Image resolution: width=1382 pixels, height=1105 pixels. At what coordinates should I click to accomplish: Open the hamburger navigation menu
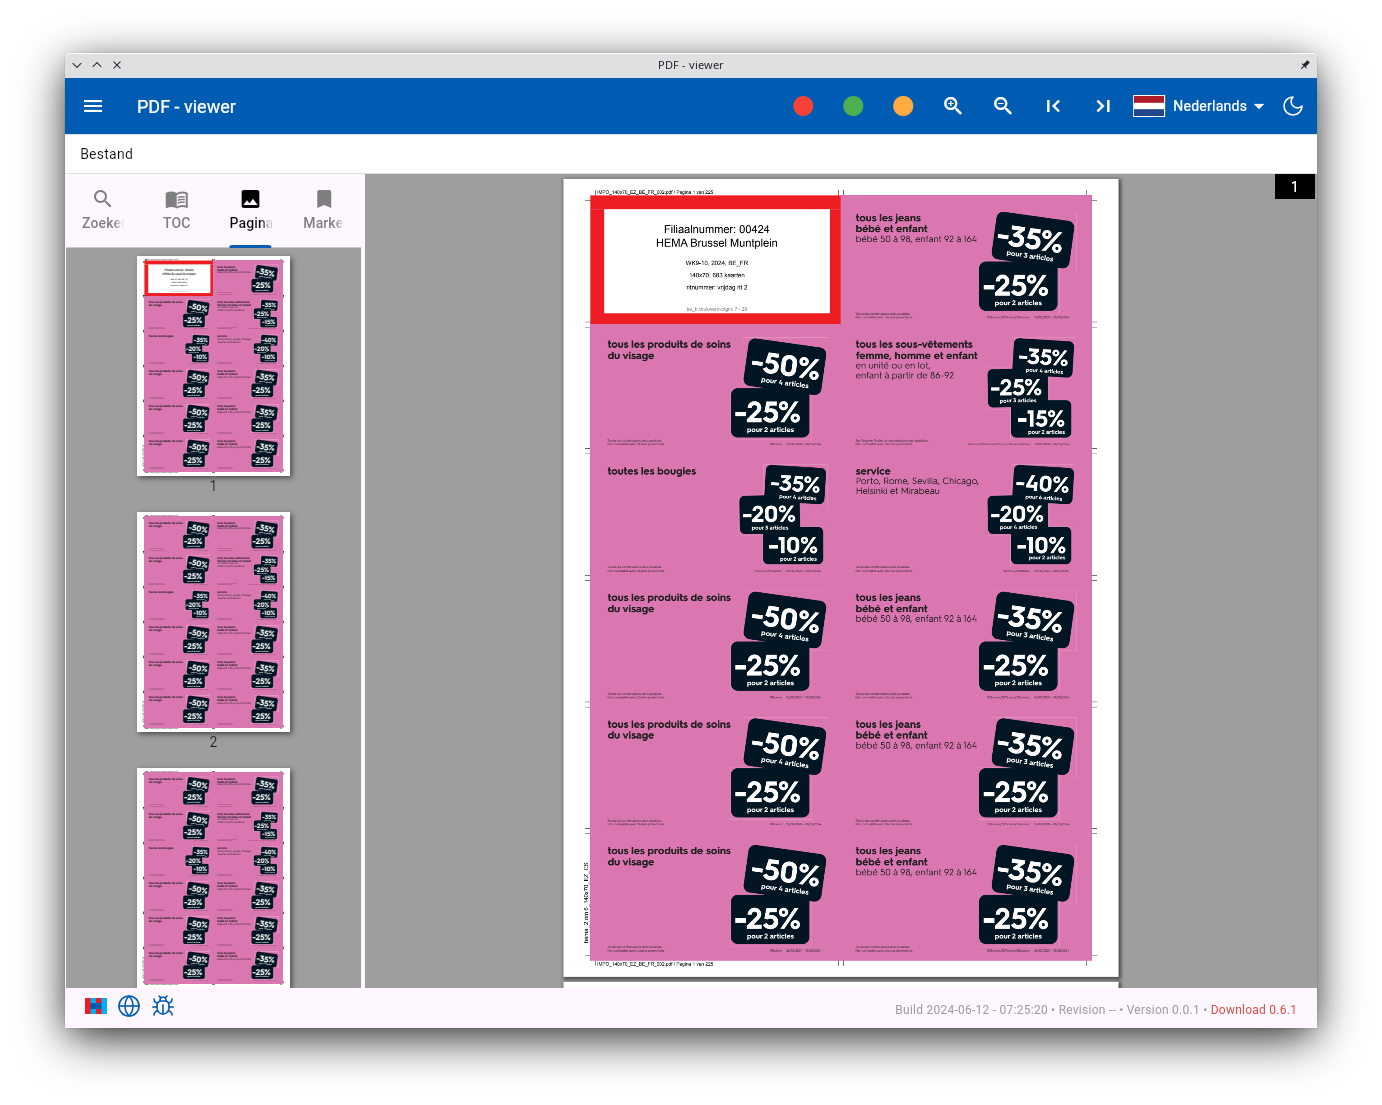pos(93,106)
